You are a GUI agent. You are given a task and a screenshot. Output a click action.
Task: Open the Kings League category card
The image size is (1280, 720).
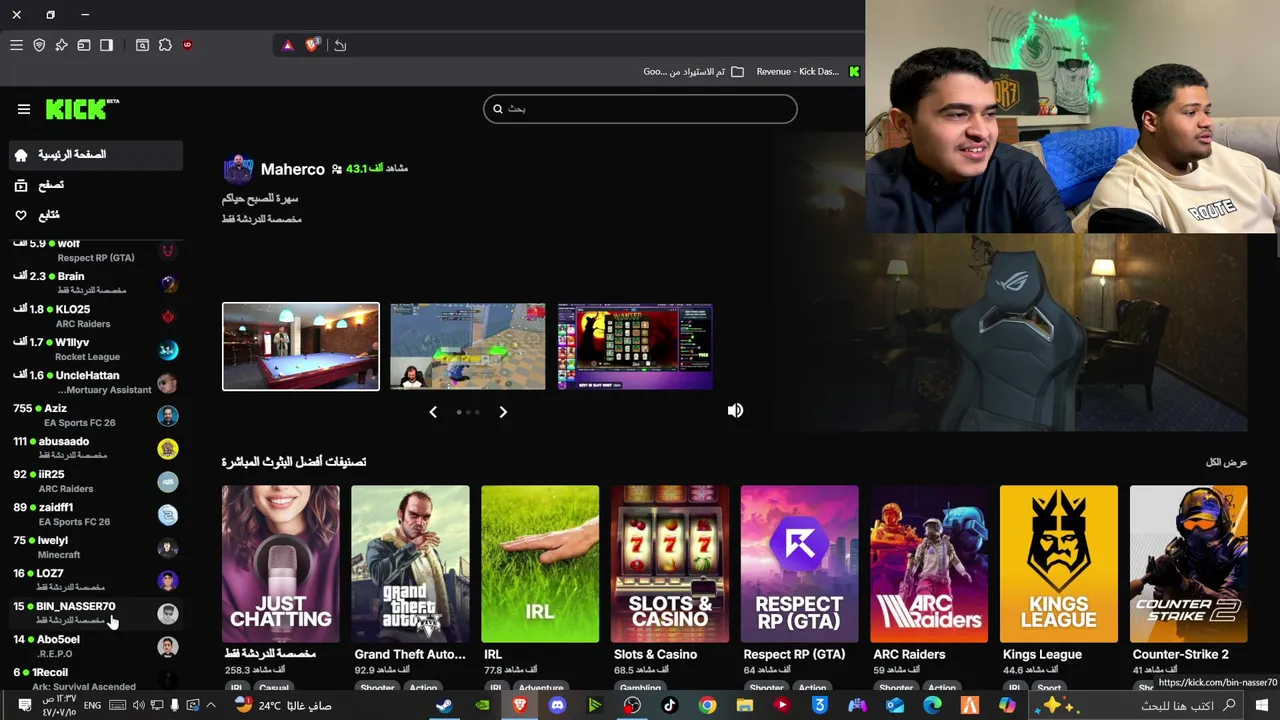click(x=1059, y=564)
